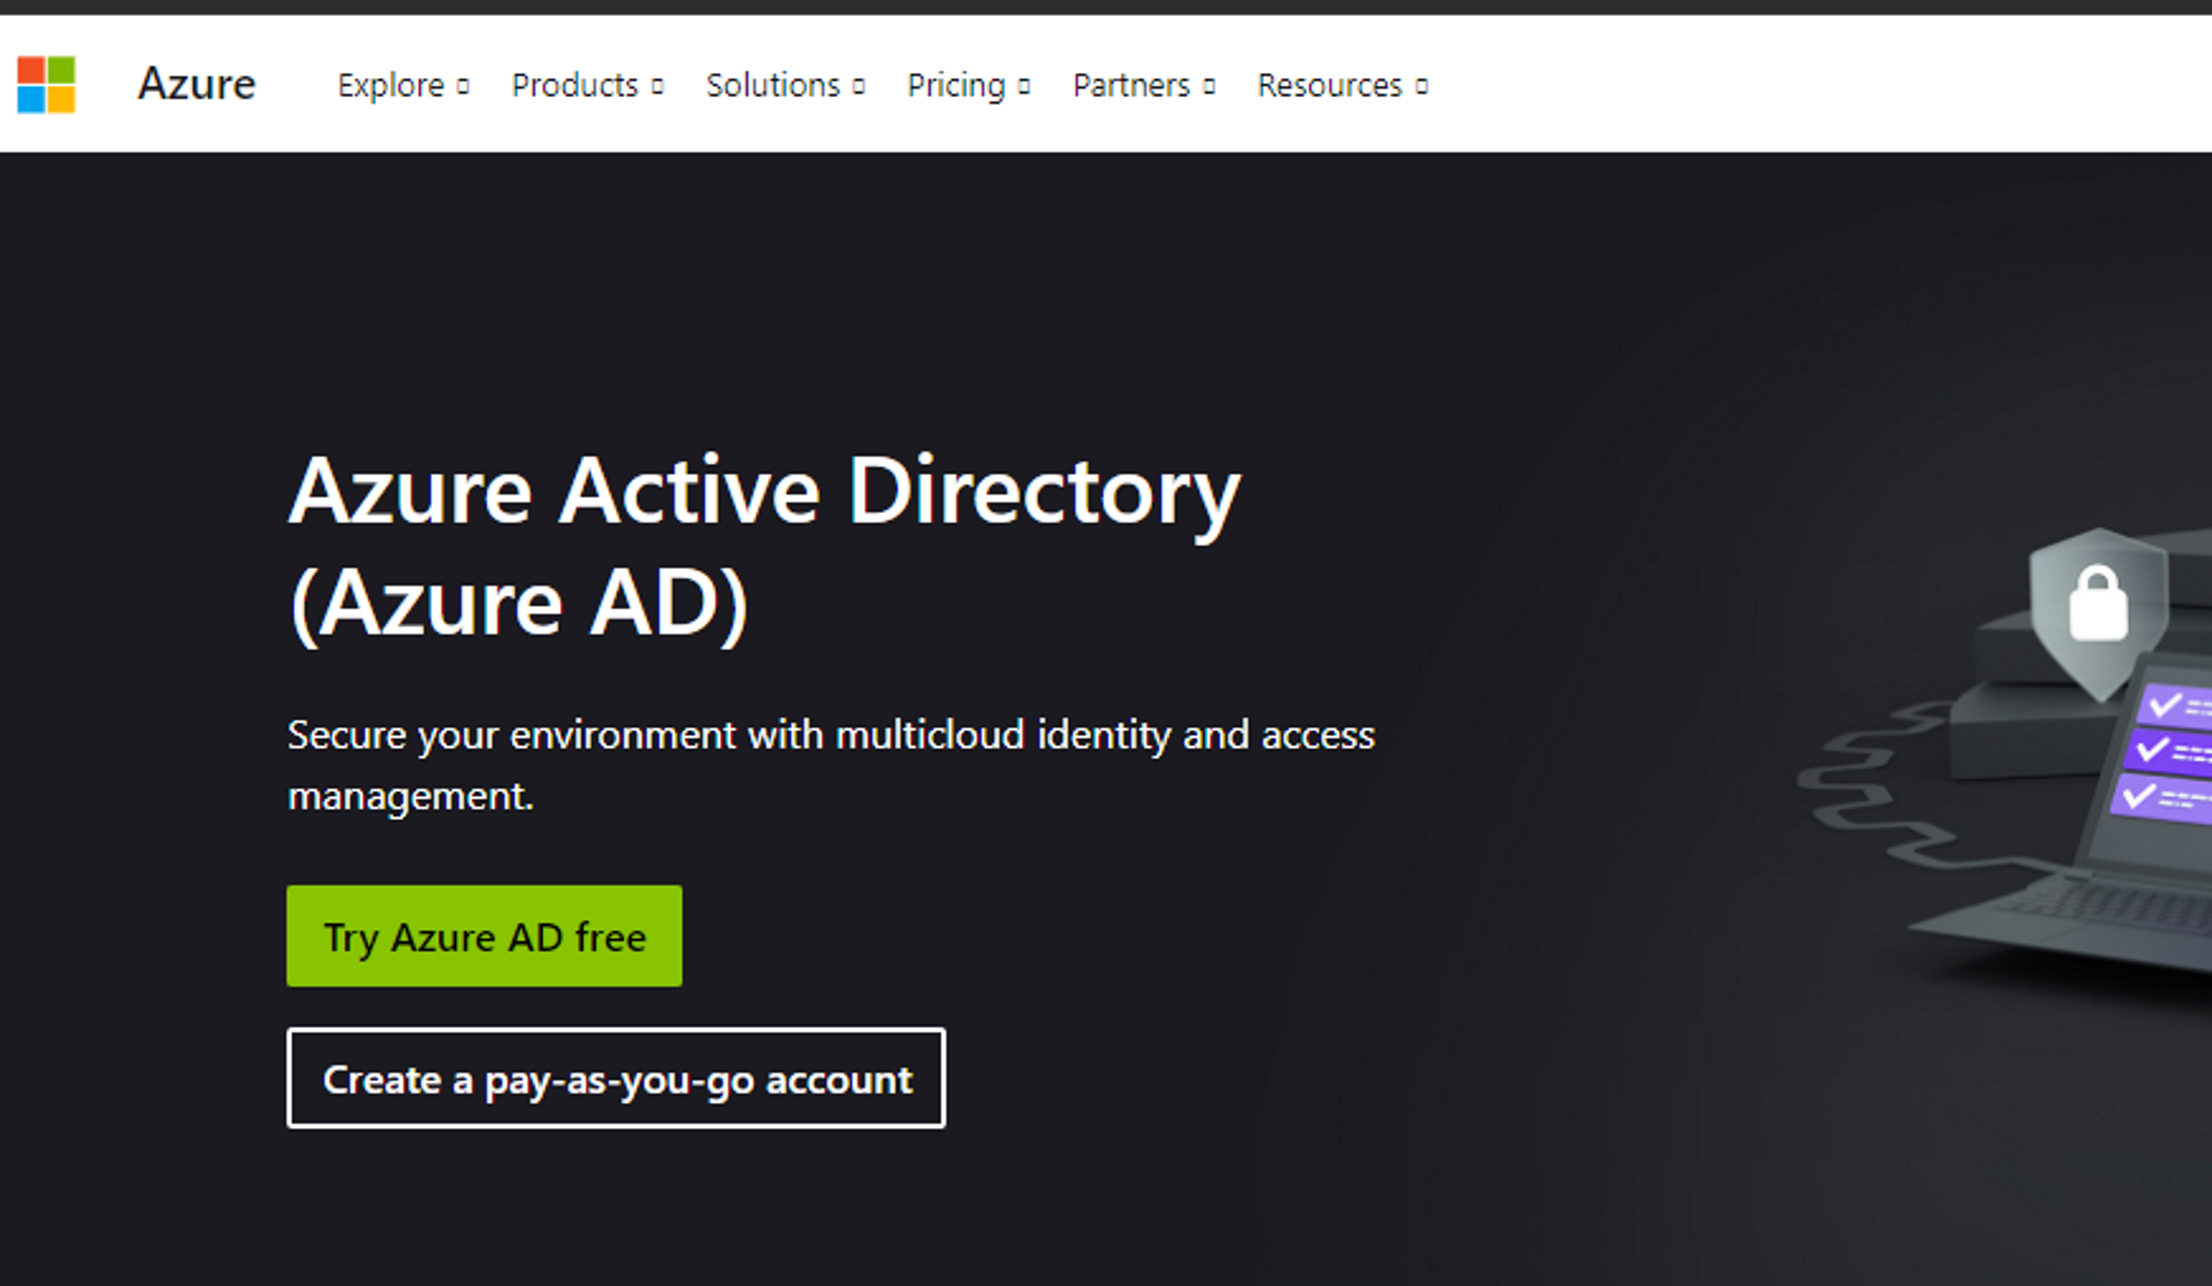Click the Microsoft four-square logo
Viewport: 2212px width, 1286px height.
46,85
